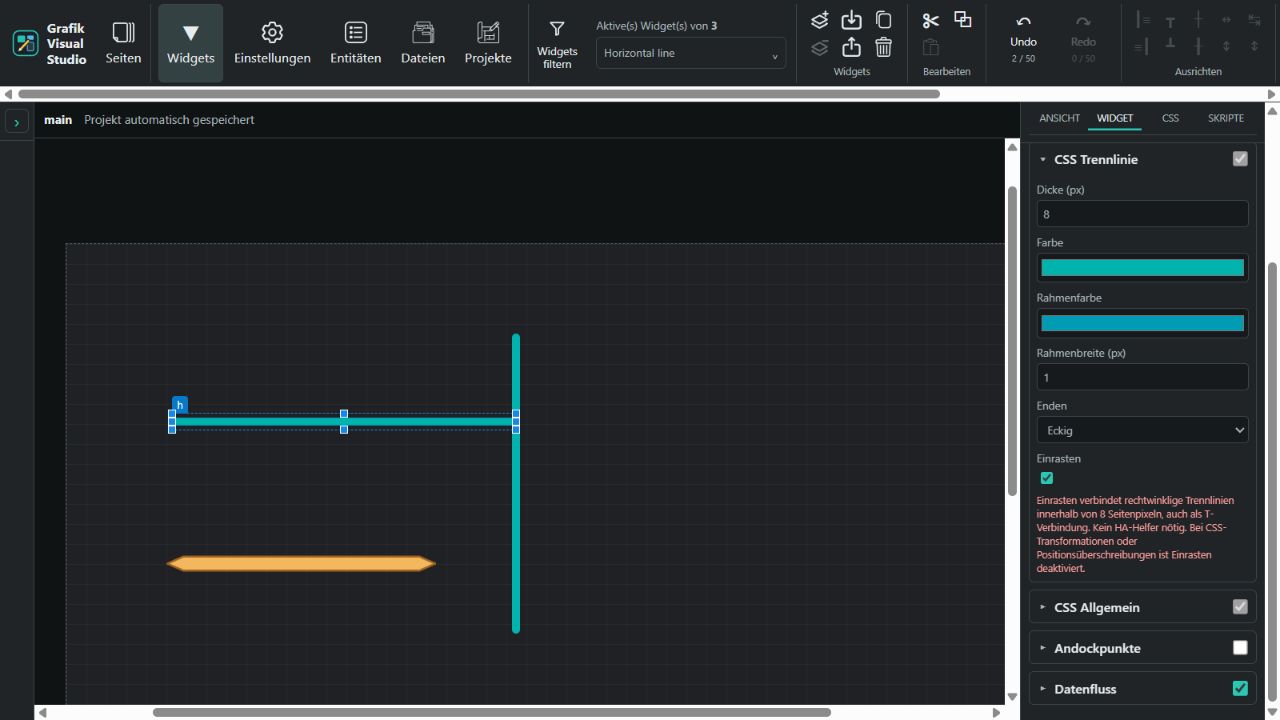1280x720 pixels.
Task: Delete the selected widget with the trash icon
Action: click(883, 47)
